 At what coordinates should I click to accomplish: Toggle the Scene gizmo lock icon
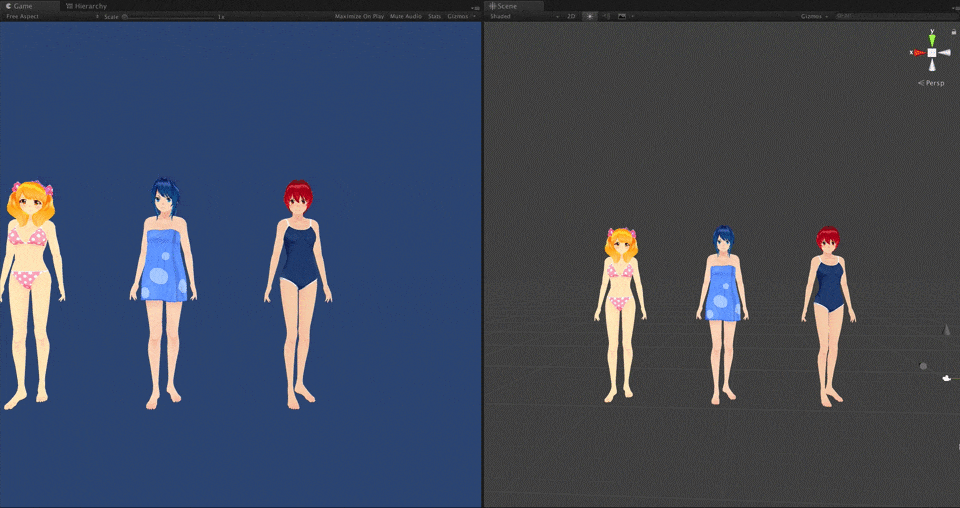tap(953, 32)
